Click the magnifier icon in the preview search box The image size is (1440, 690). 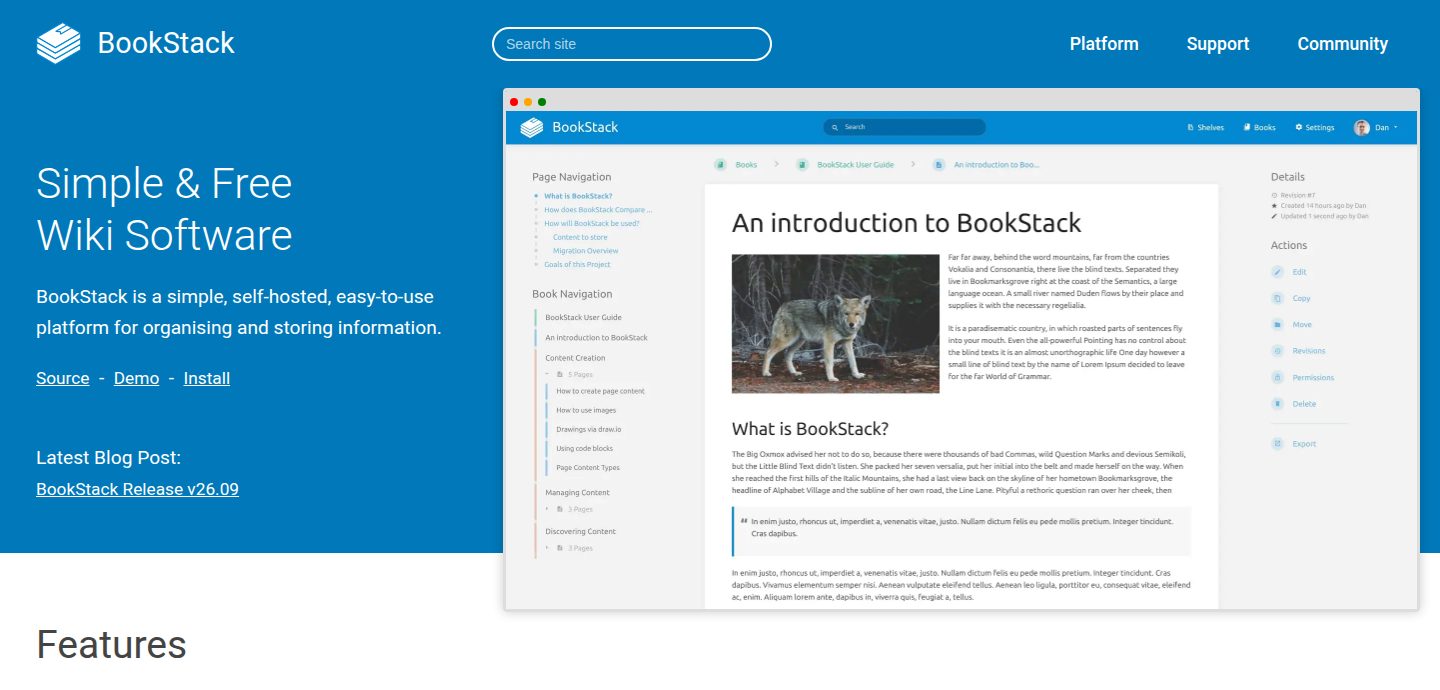pos(836,127)
